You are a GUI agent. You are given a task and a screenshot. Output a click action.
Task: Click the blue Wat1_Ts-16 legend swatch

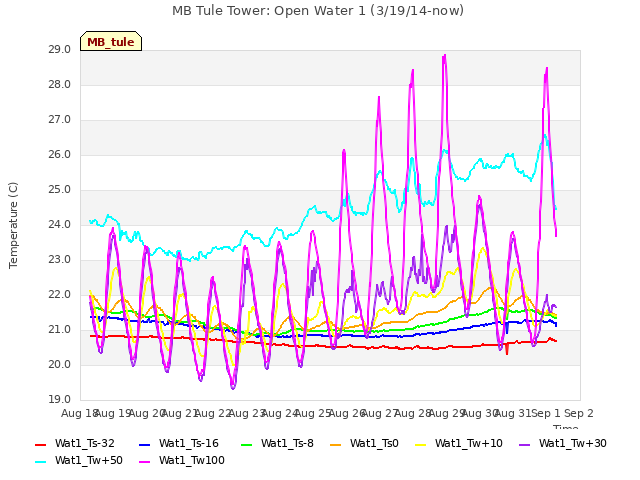[x=145, y=444]
